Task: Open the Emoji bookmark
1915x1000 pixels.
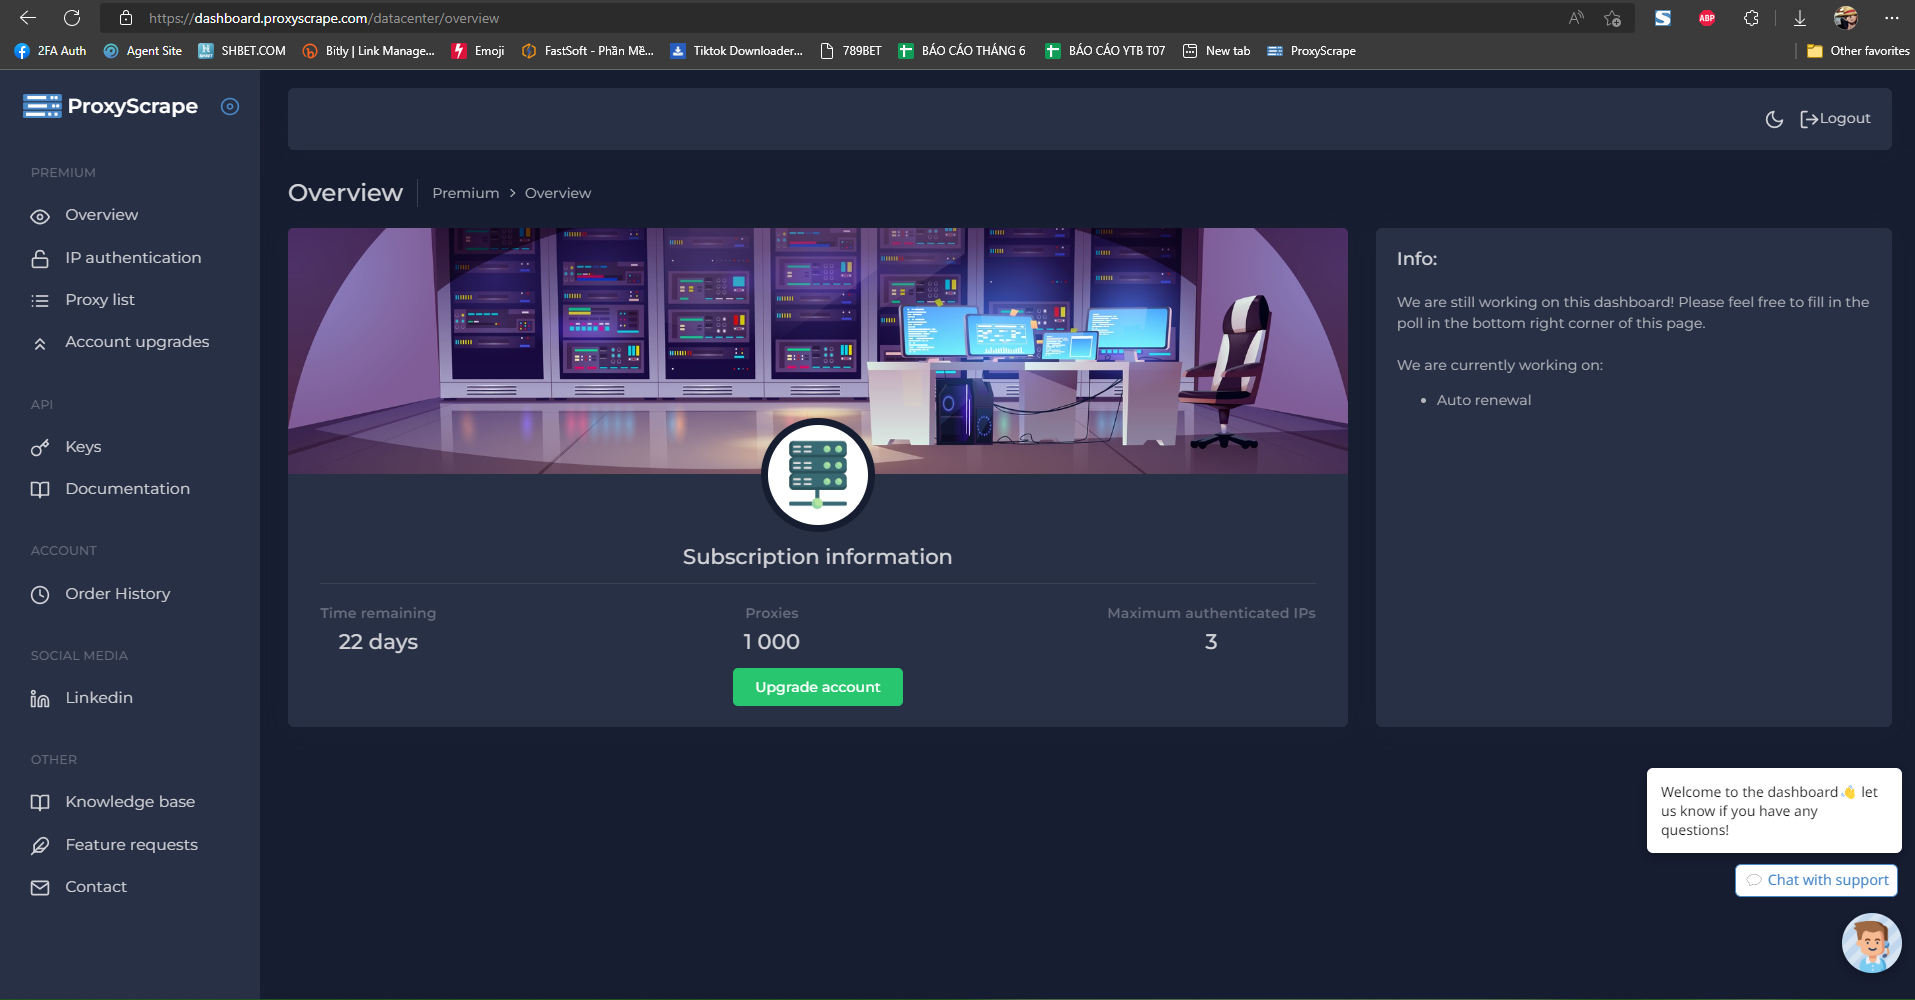Action: click(x=478, y=51)
